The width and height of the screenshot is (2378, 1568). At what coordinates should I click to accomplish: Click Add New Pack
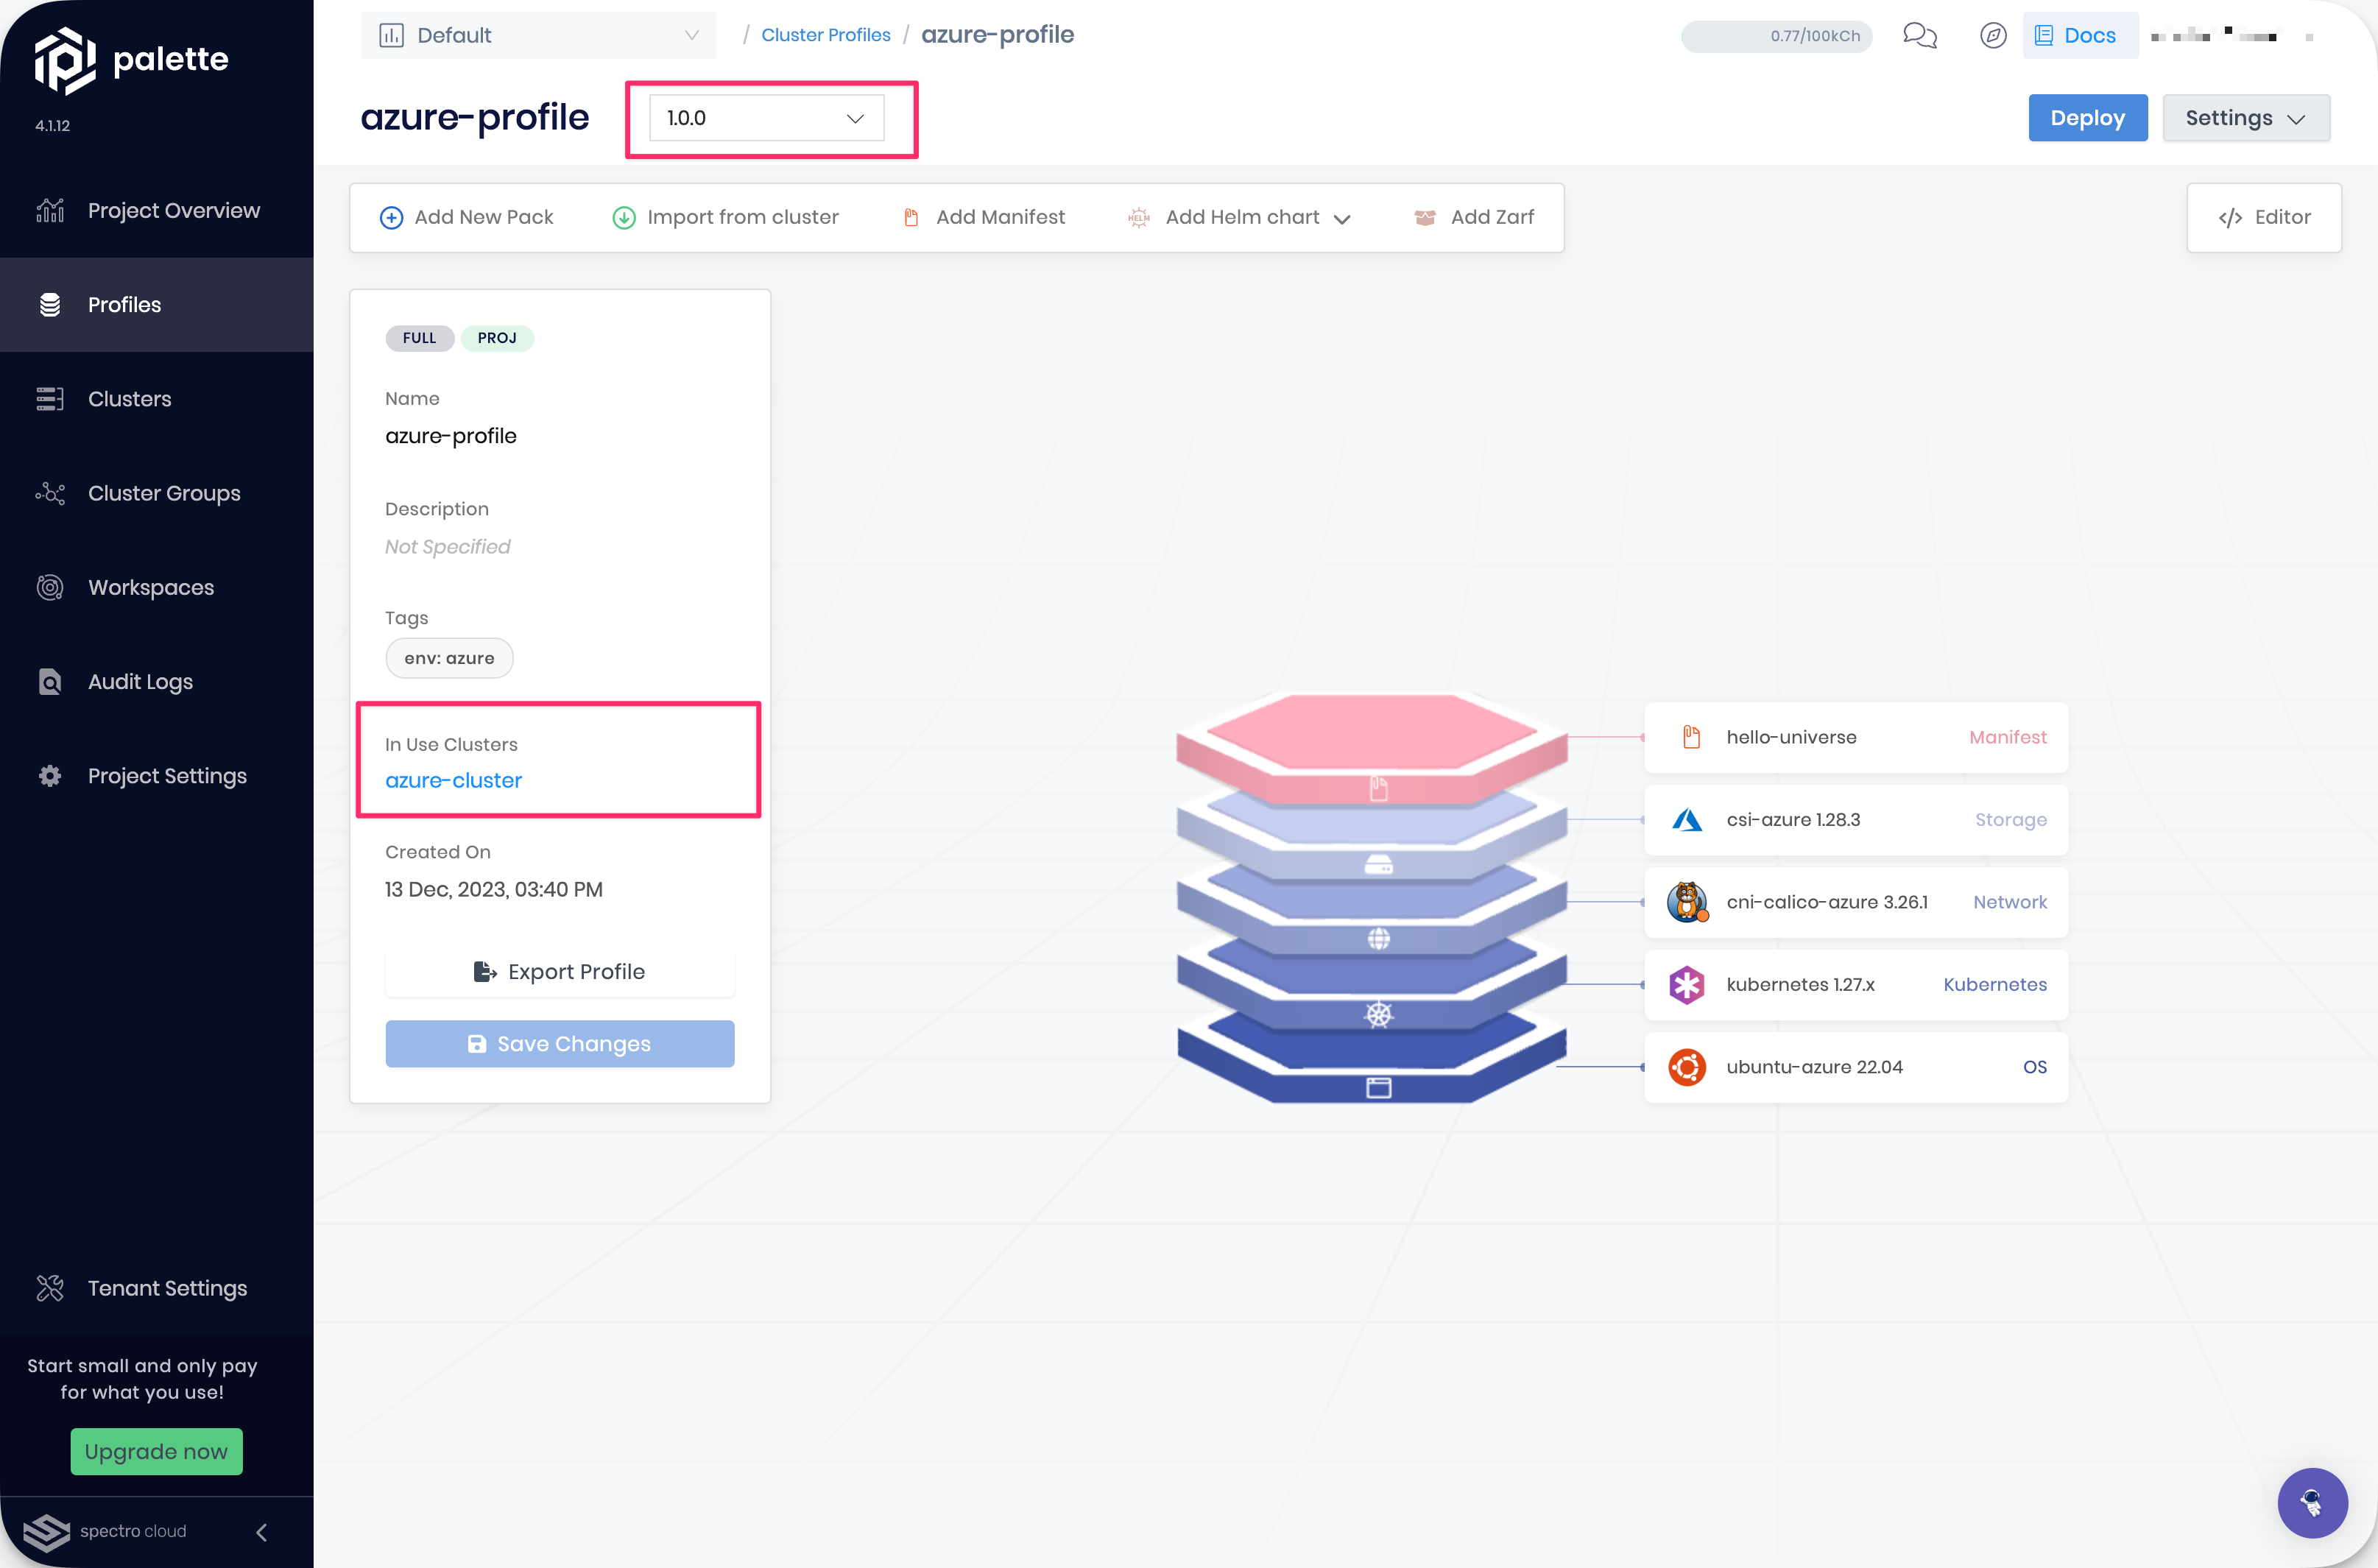(x=466, y=217)
